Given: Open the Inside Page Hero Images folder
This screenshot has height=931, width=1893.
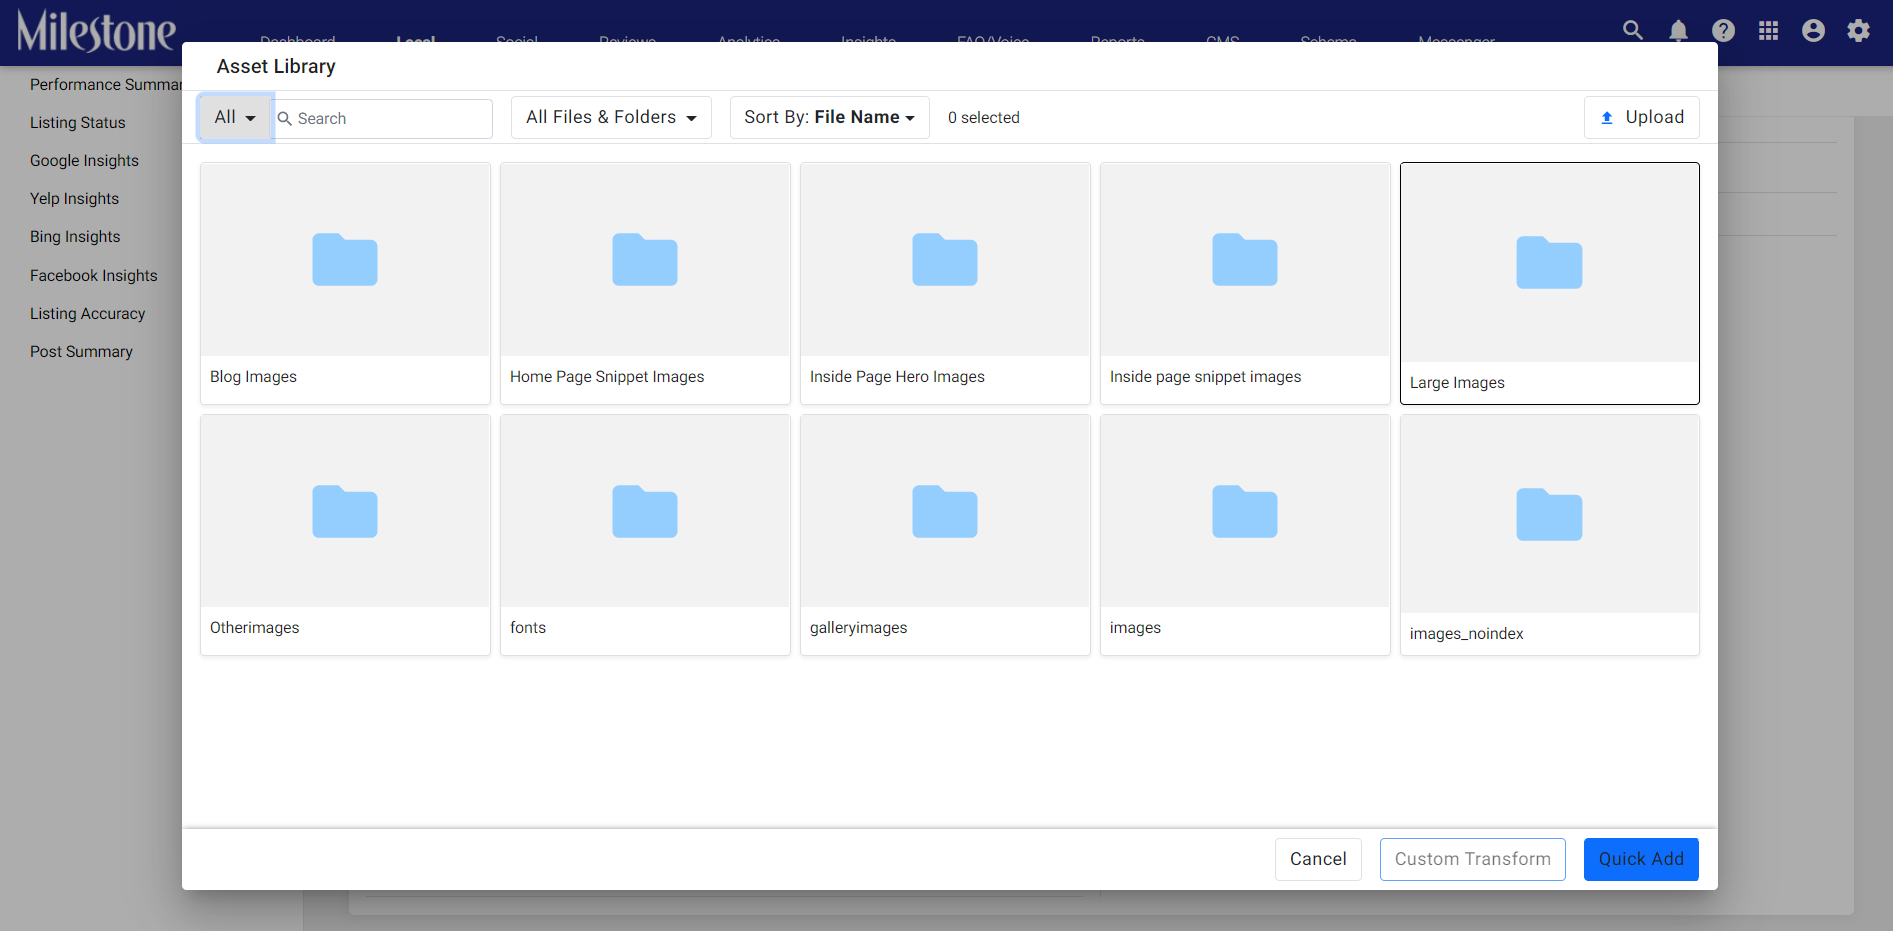Looking at the screenshot, I should click(x=945, y=283).
